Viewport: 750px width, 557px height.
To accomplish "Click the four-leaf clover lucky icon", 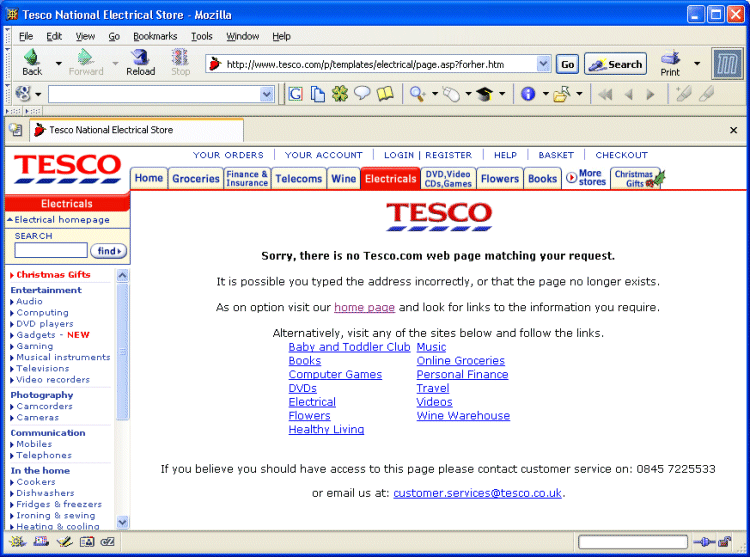I will click(x=340, y=94).
